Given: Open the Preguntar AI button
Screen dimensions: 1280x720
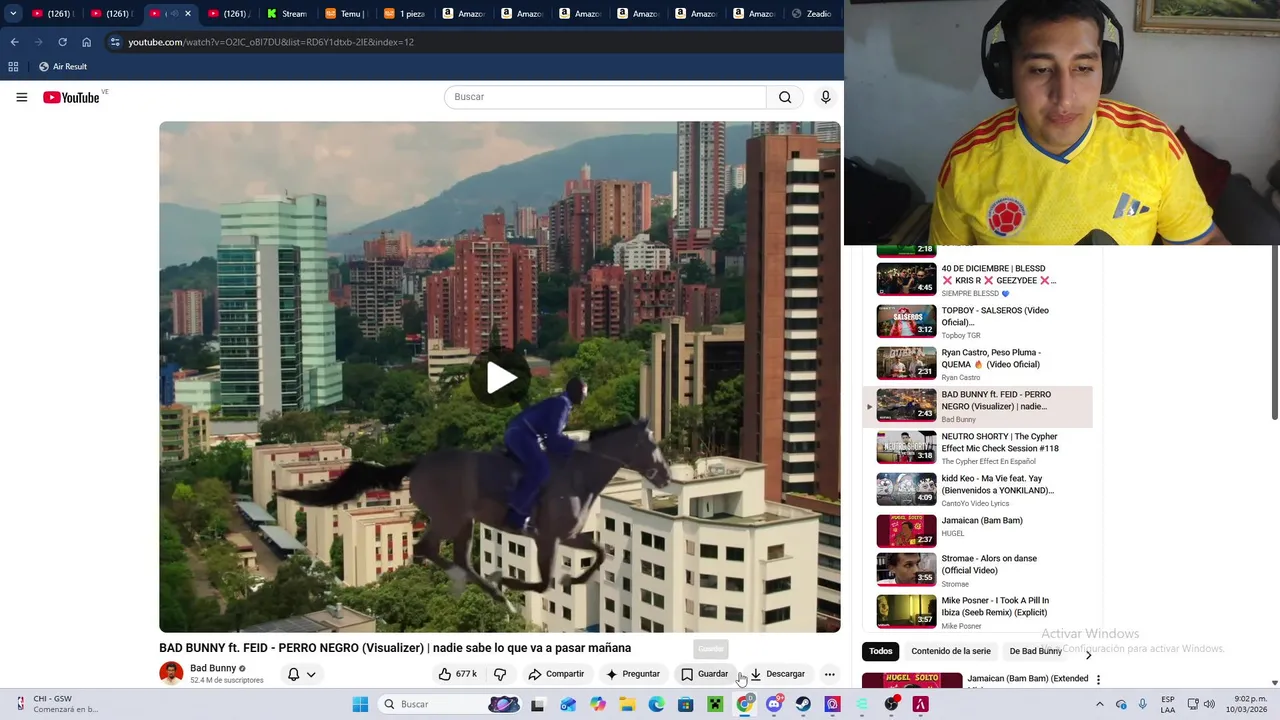Looking at the screenshot, I should pos(633,674).
